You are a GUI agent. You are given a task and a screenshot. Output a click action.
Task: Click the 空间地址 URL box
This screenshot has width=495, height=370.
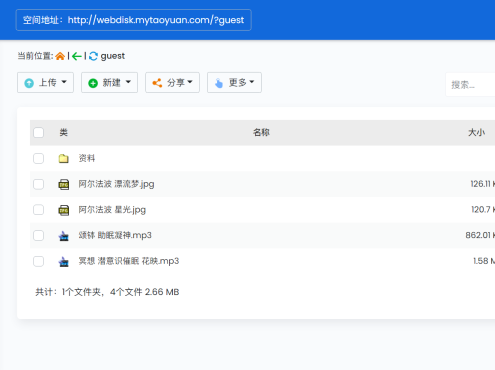[133, 20]
